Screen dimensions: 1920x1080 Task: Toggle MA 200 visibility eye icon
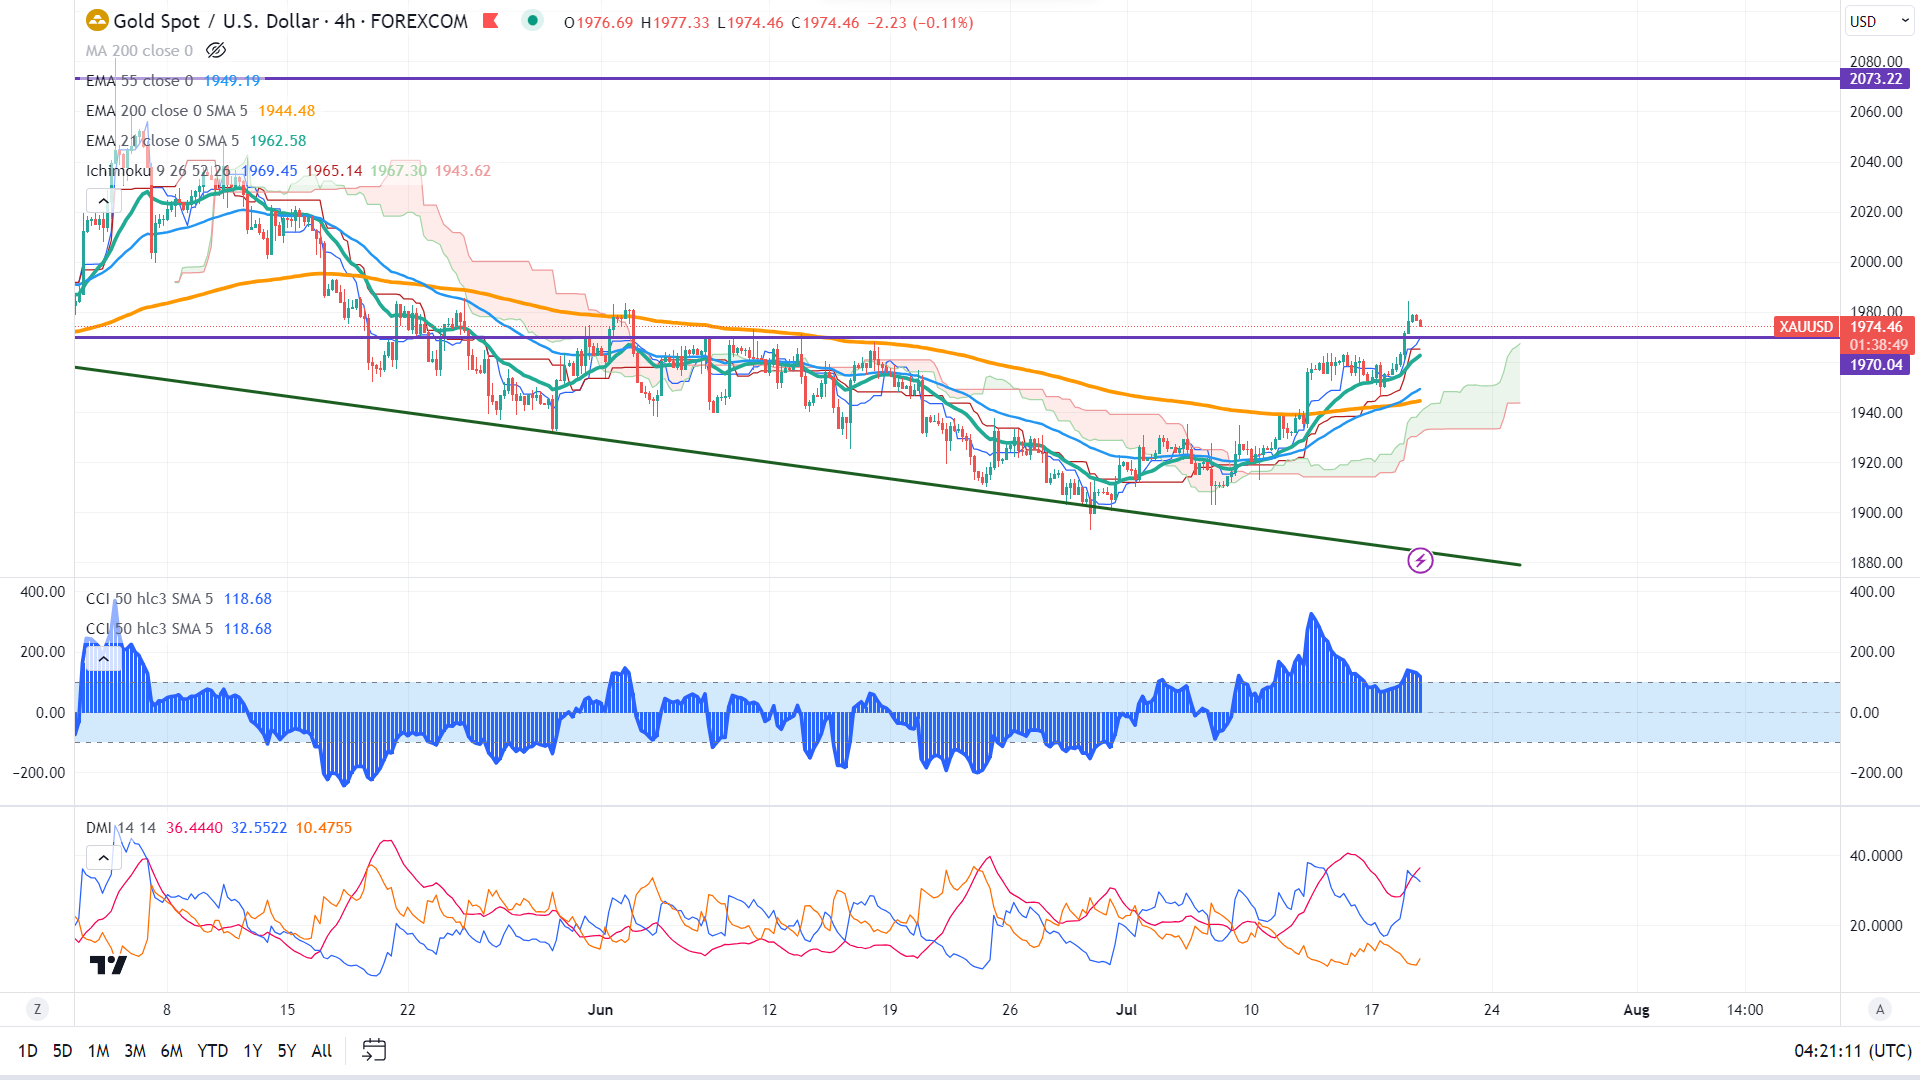[x=216, y=50]
